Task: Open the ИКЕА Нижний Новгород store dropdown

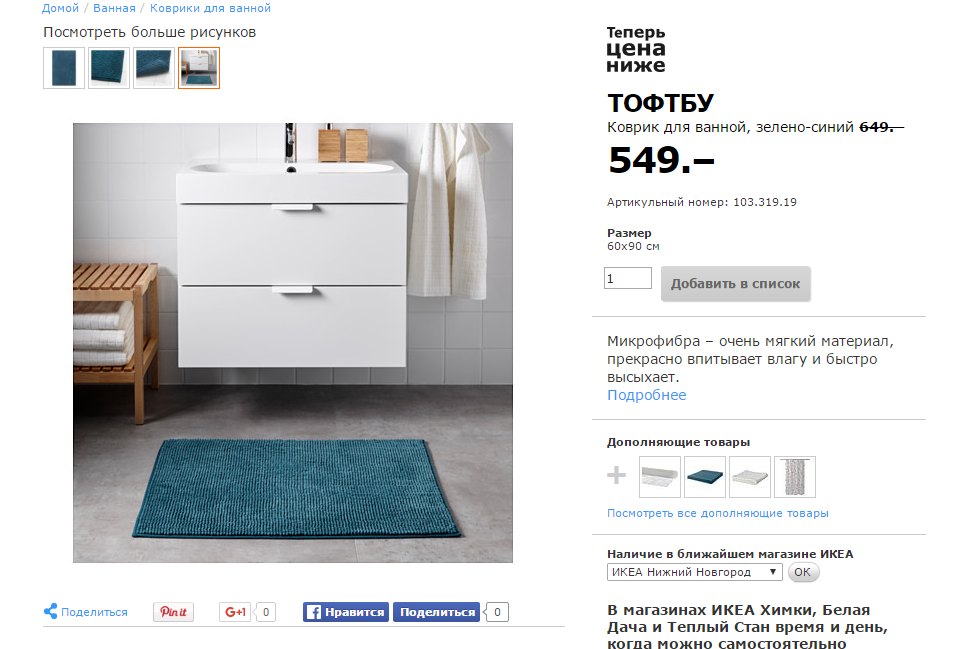Action: [x=695, y=572]
